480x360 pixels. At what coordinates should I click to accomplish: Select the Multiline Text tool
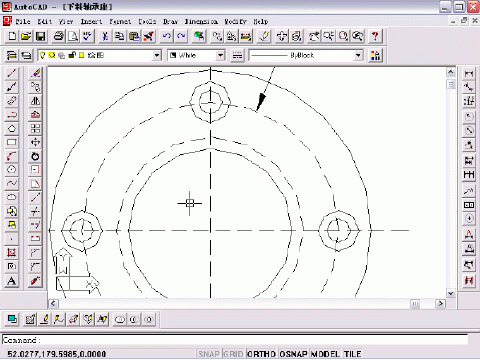[x=12, y=281]
